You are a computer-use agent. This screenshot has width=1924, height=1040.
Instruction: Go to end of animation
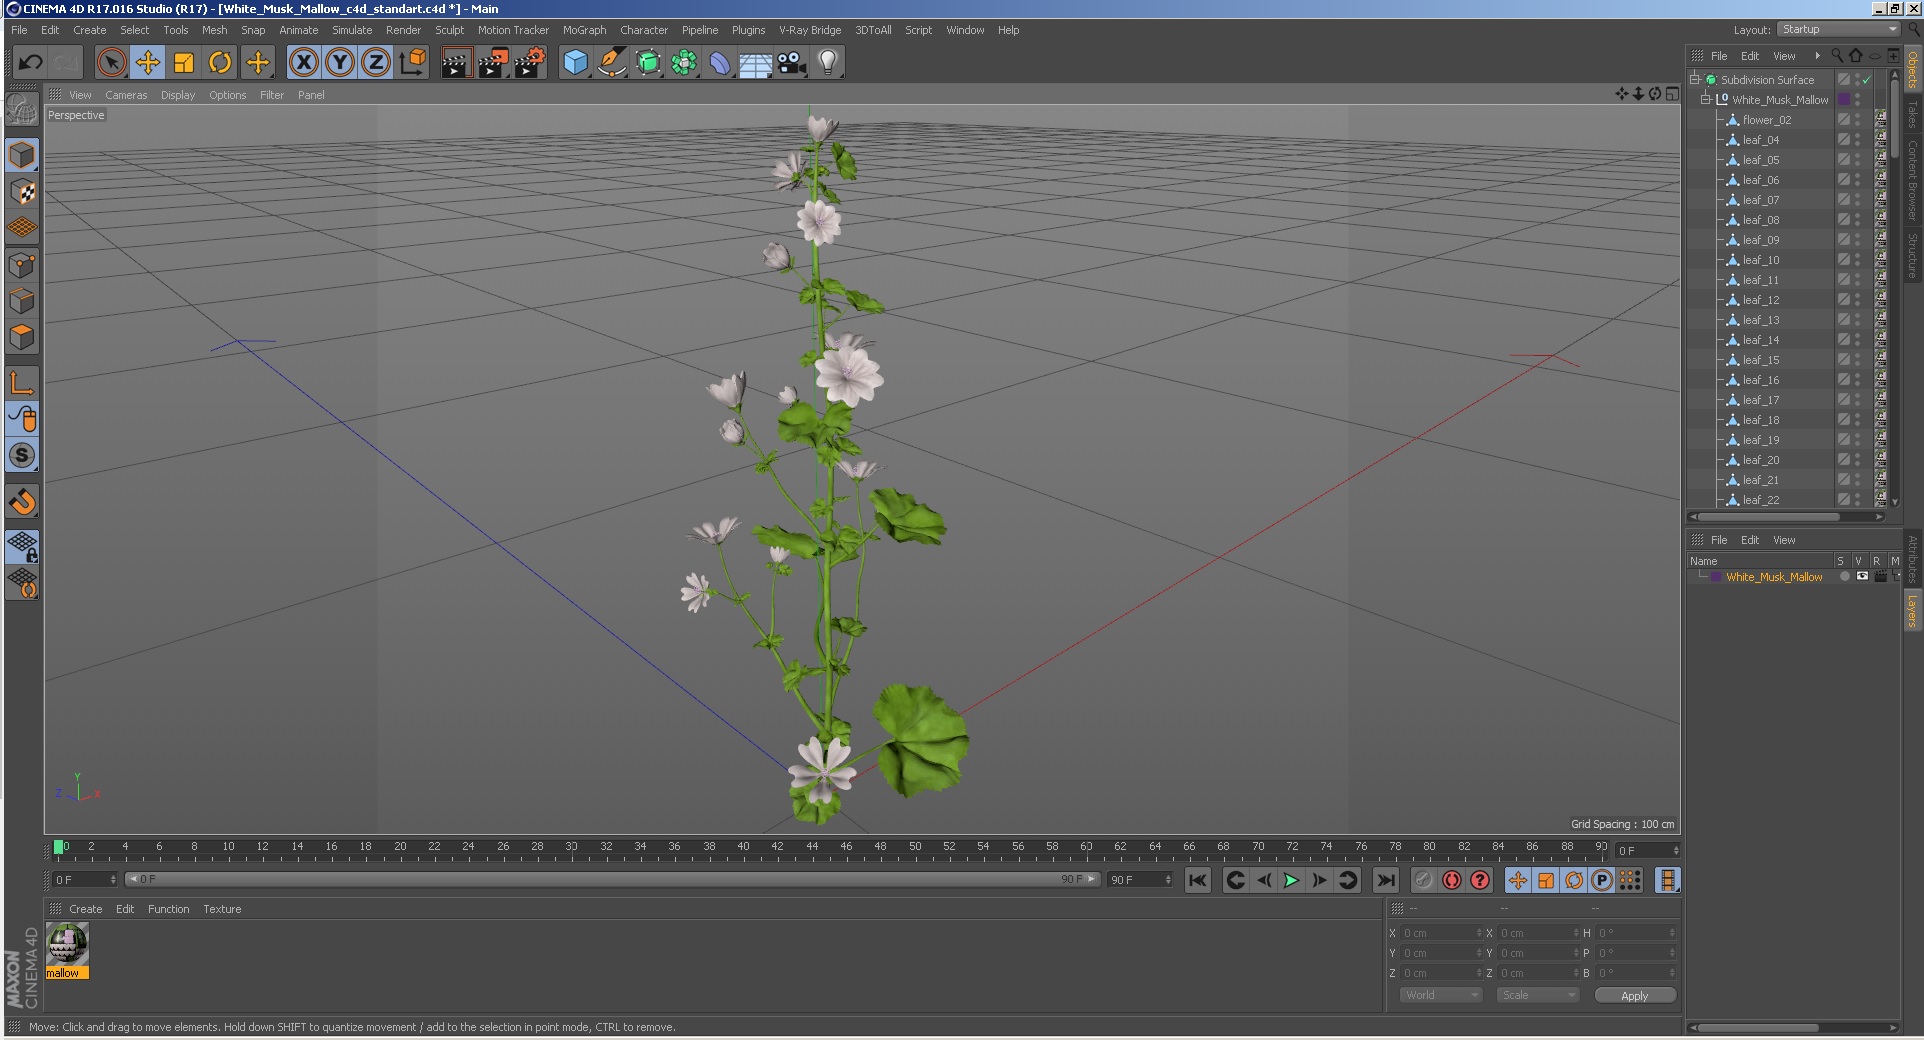click(x=1385, y=880)
